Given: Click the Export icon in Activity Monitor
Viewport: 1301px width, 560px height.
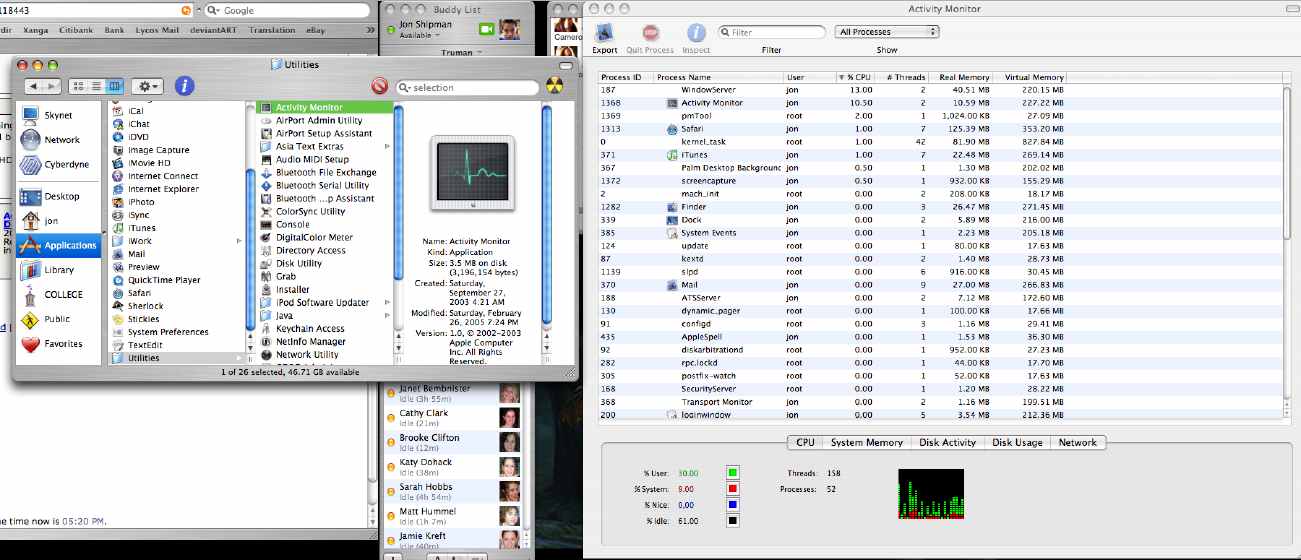Looking at the screenshot, I should pos(604,33).
